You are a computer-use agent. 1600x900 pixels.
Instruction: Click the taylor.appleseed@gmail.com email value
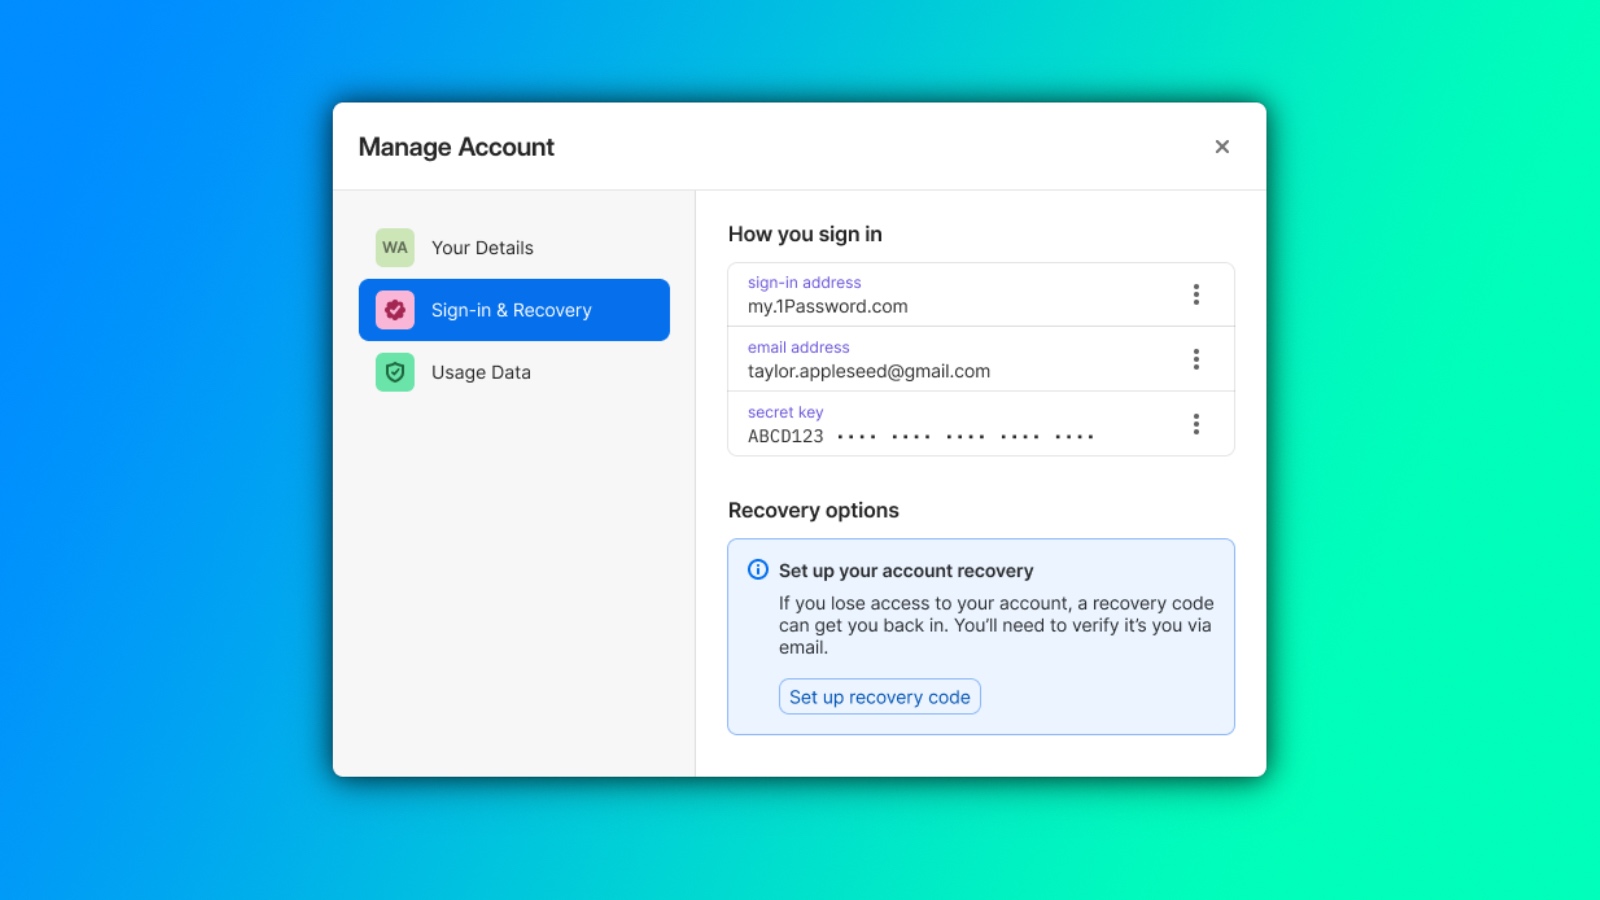tap(869, 371)
